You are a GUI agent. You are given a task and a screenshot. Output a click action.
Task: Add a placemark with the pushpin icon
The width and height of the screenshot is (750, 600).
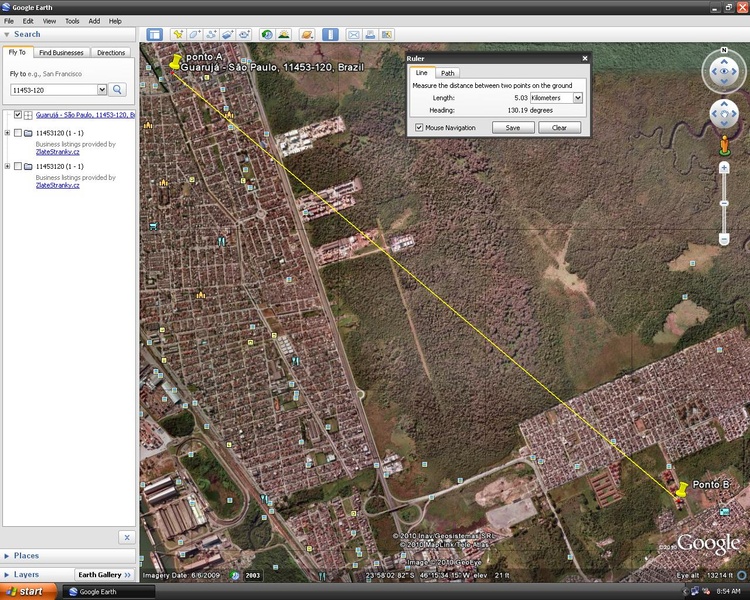pos(178,34)
